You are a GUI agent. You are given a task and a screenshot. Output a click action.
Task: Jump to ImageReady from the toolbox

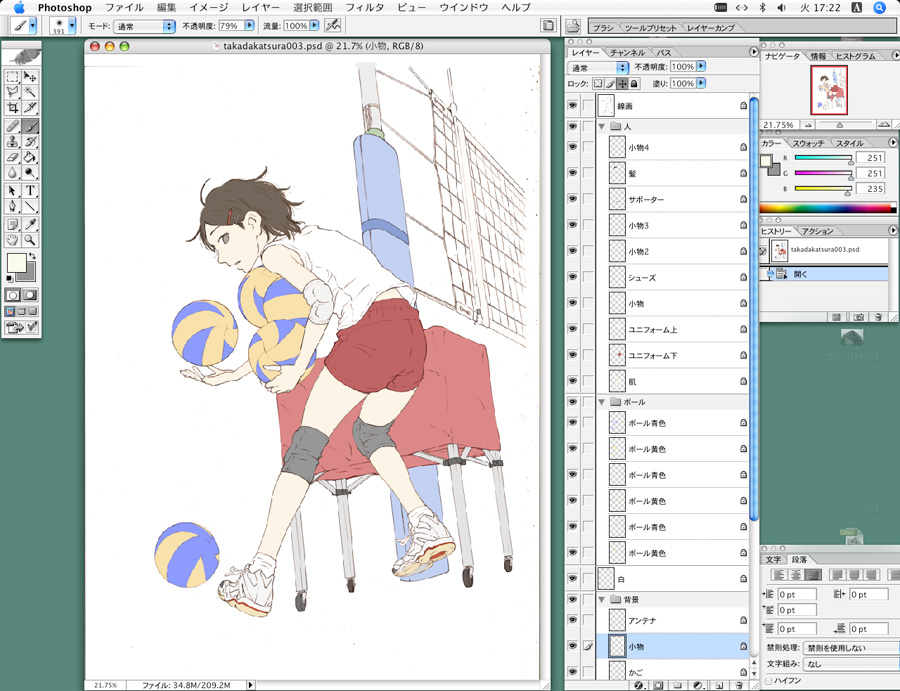click(x=21, y=327)
